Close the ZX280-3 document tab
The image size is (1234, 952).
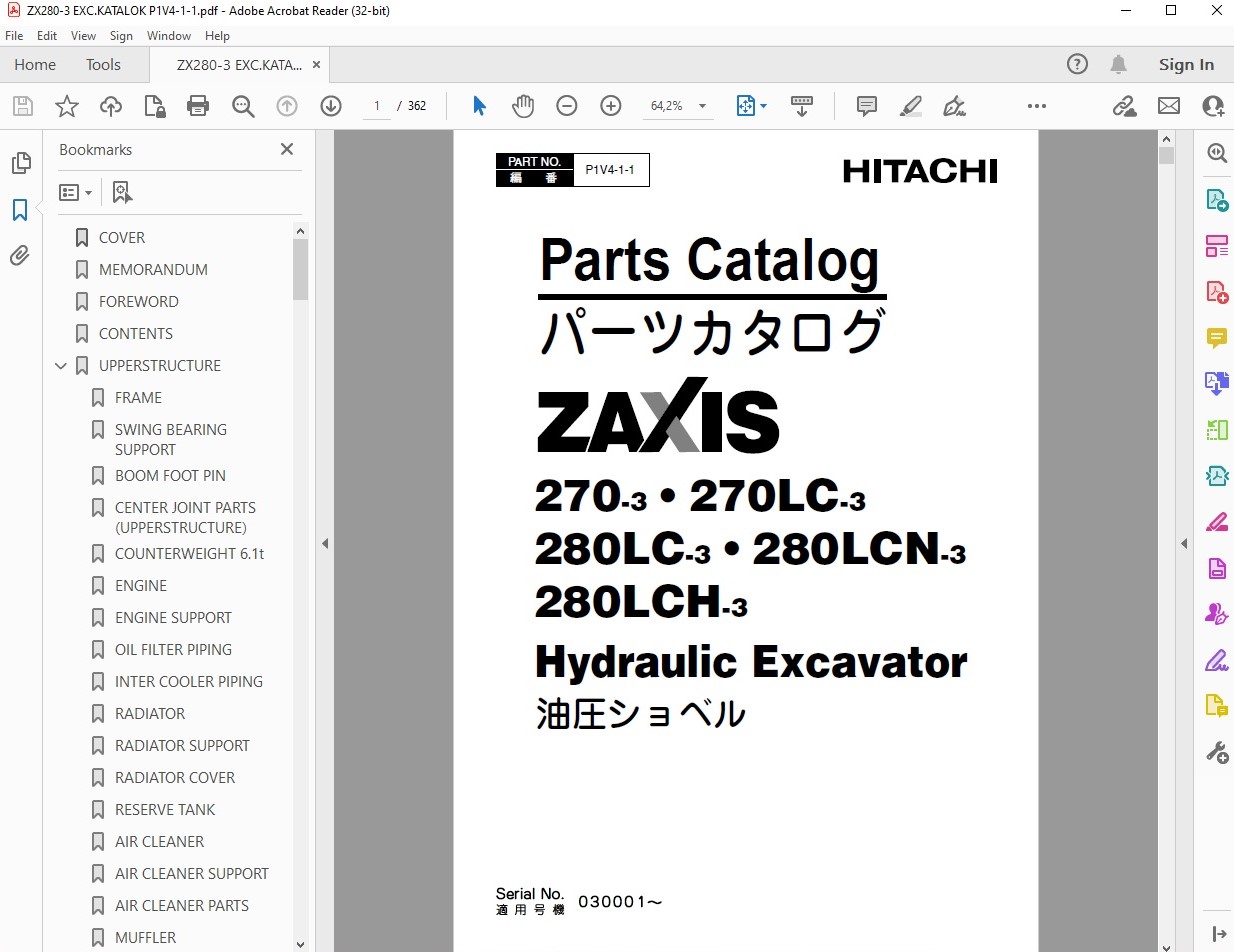pyautogui.click(x=317, y=65)
